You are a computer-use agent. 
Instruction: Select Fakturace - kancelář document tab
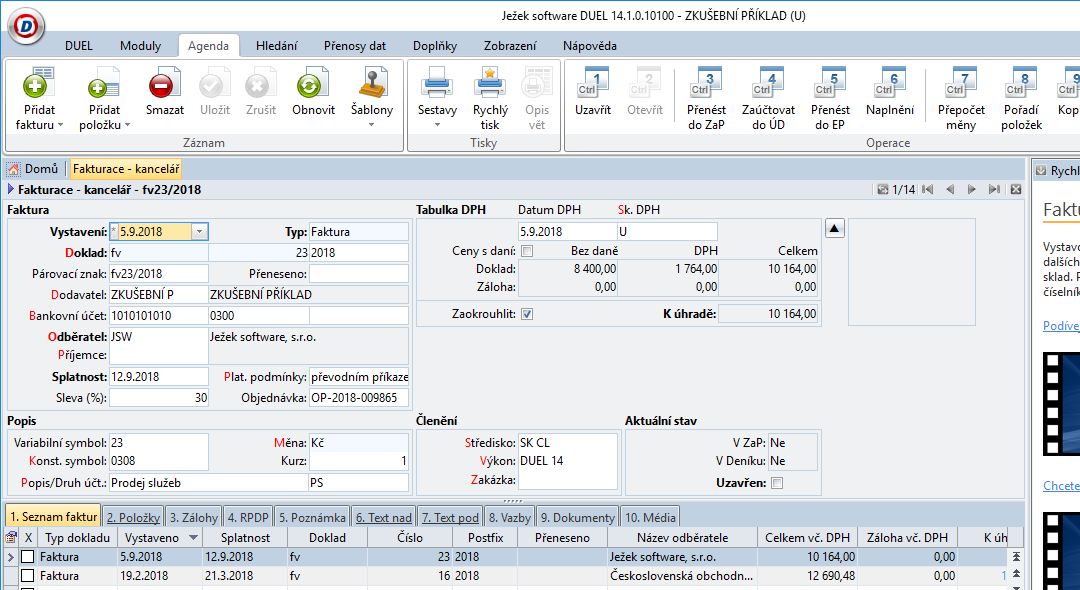(126, 169)
